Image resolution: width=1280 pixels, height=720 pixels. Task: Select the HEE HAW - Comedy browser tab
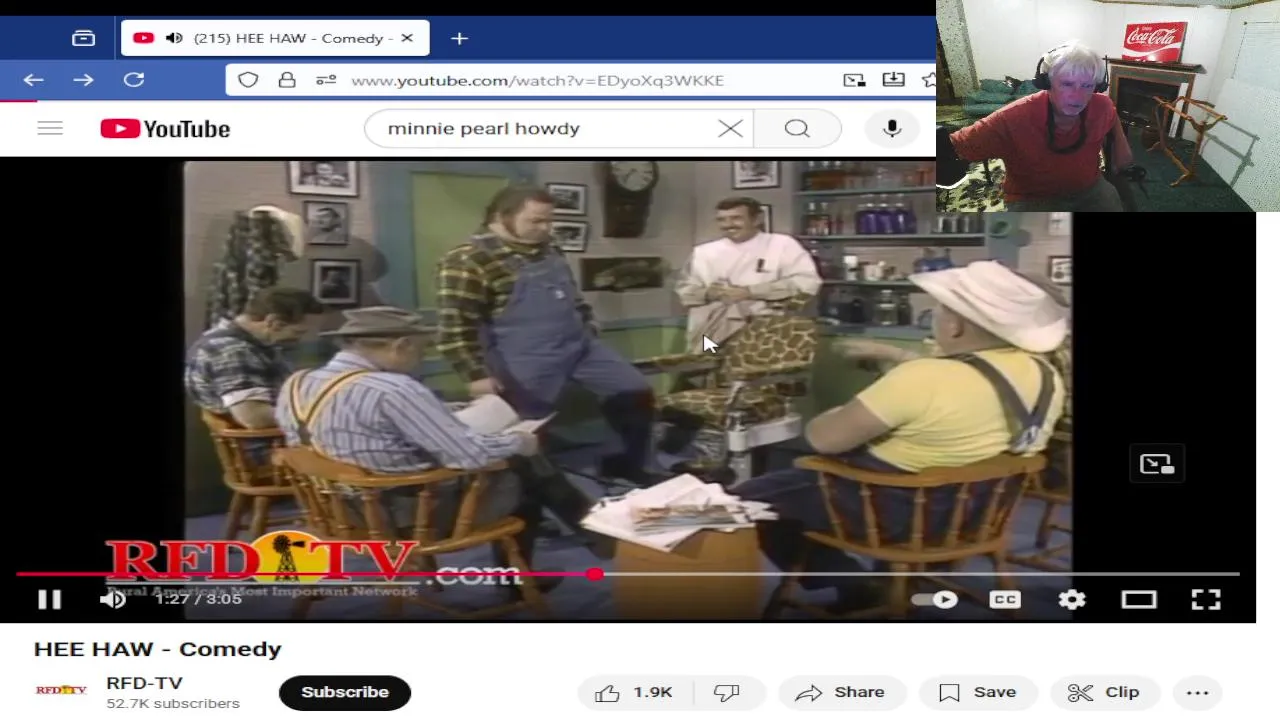[275, 38]
